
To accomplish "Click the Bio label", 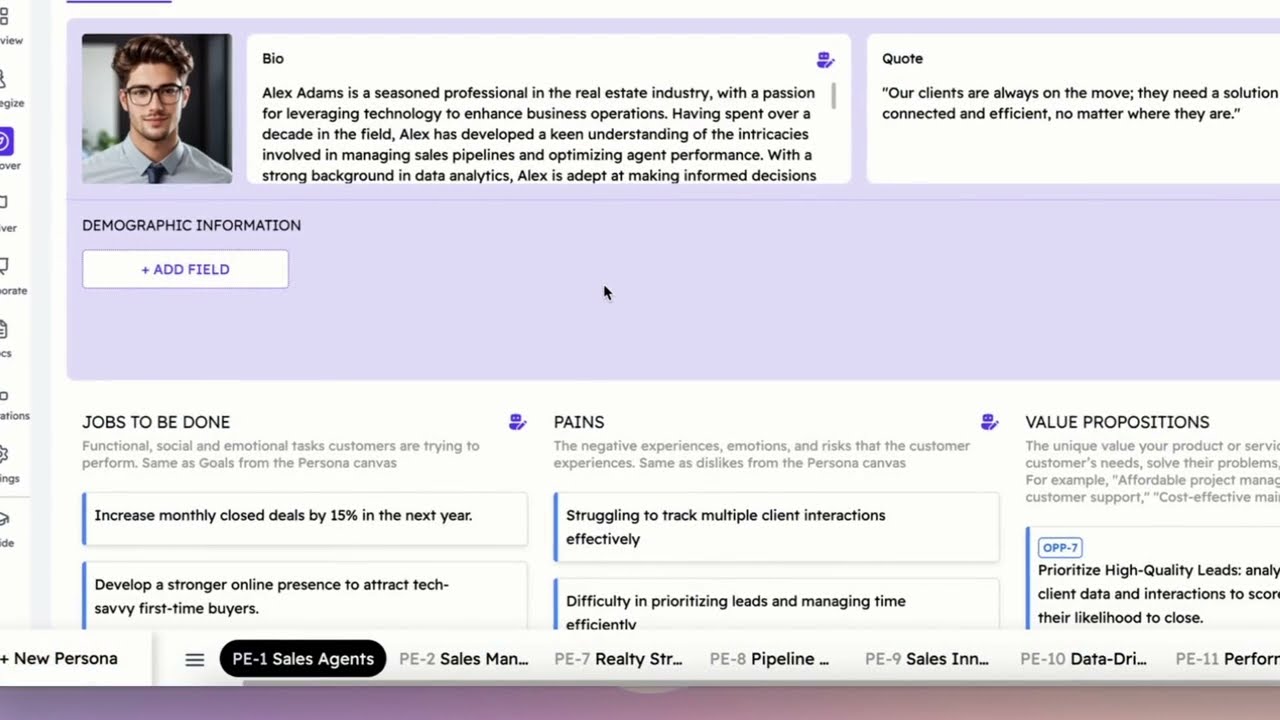I will tap(273, 59).
